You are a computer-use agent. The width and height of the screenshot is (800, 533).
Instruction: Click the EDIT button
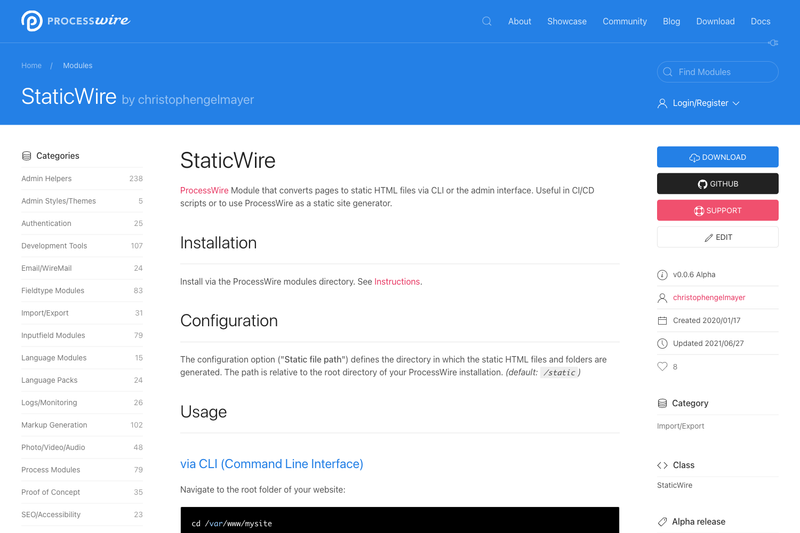point(717,237)
